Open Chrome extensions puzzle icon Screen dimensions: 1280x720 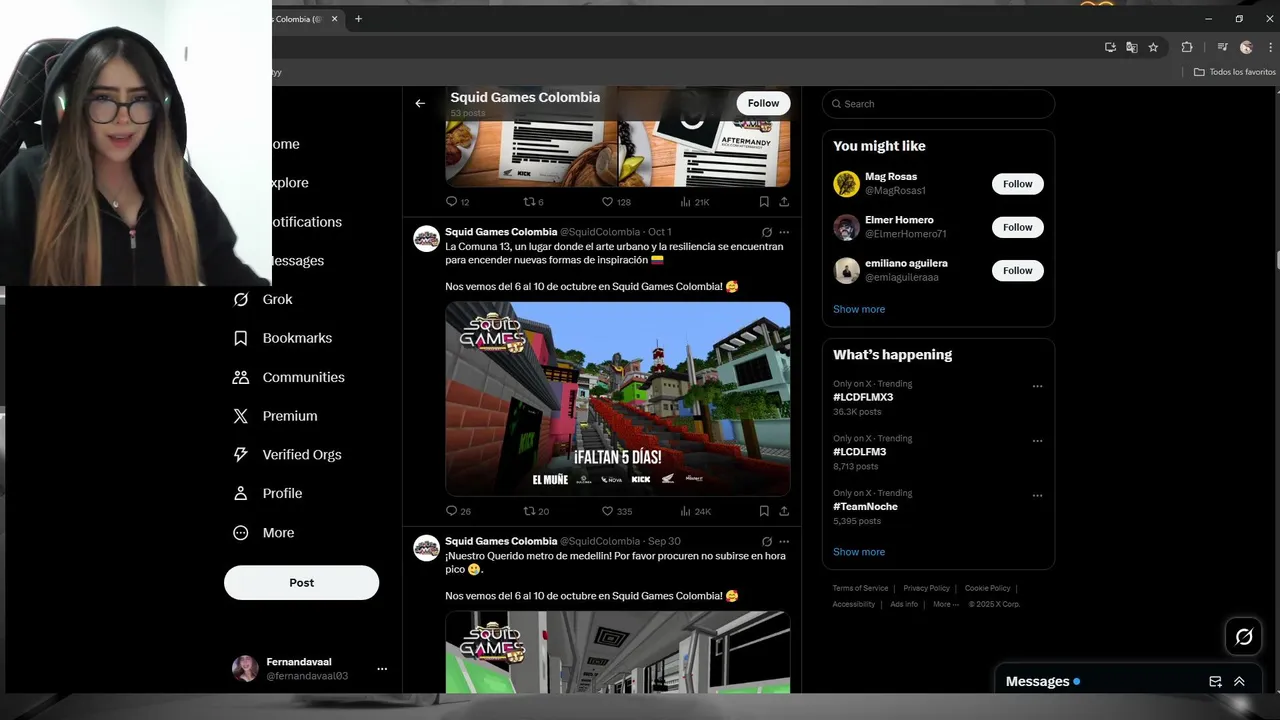pyautogui.click(x=1187, y=47)
